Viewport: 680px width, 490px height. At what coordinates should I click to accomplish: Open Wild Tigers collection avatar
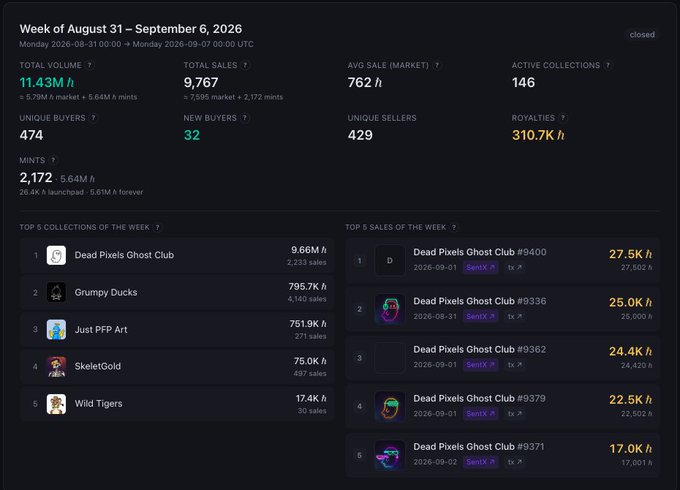[56, 404]
